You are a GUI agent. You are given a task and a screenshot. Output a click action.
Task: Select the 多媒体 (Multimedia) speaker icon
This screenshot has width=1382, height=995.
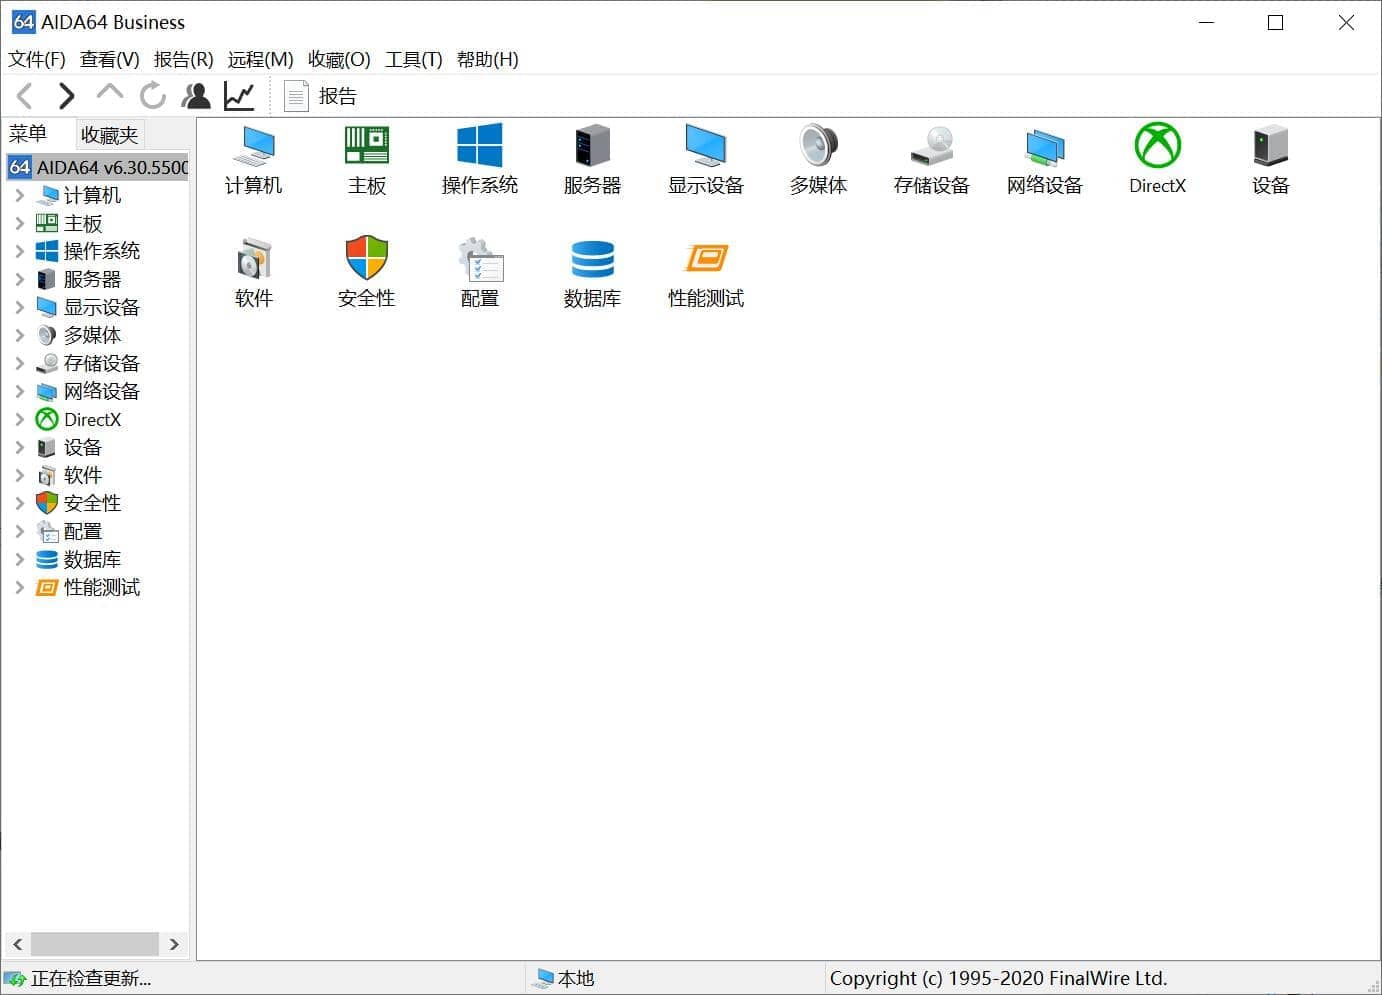818,160
